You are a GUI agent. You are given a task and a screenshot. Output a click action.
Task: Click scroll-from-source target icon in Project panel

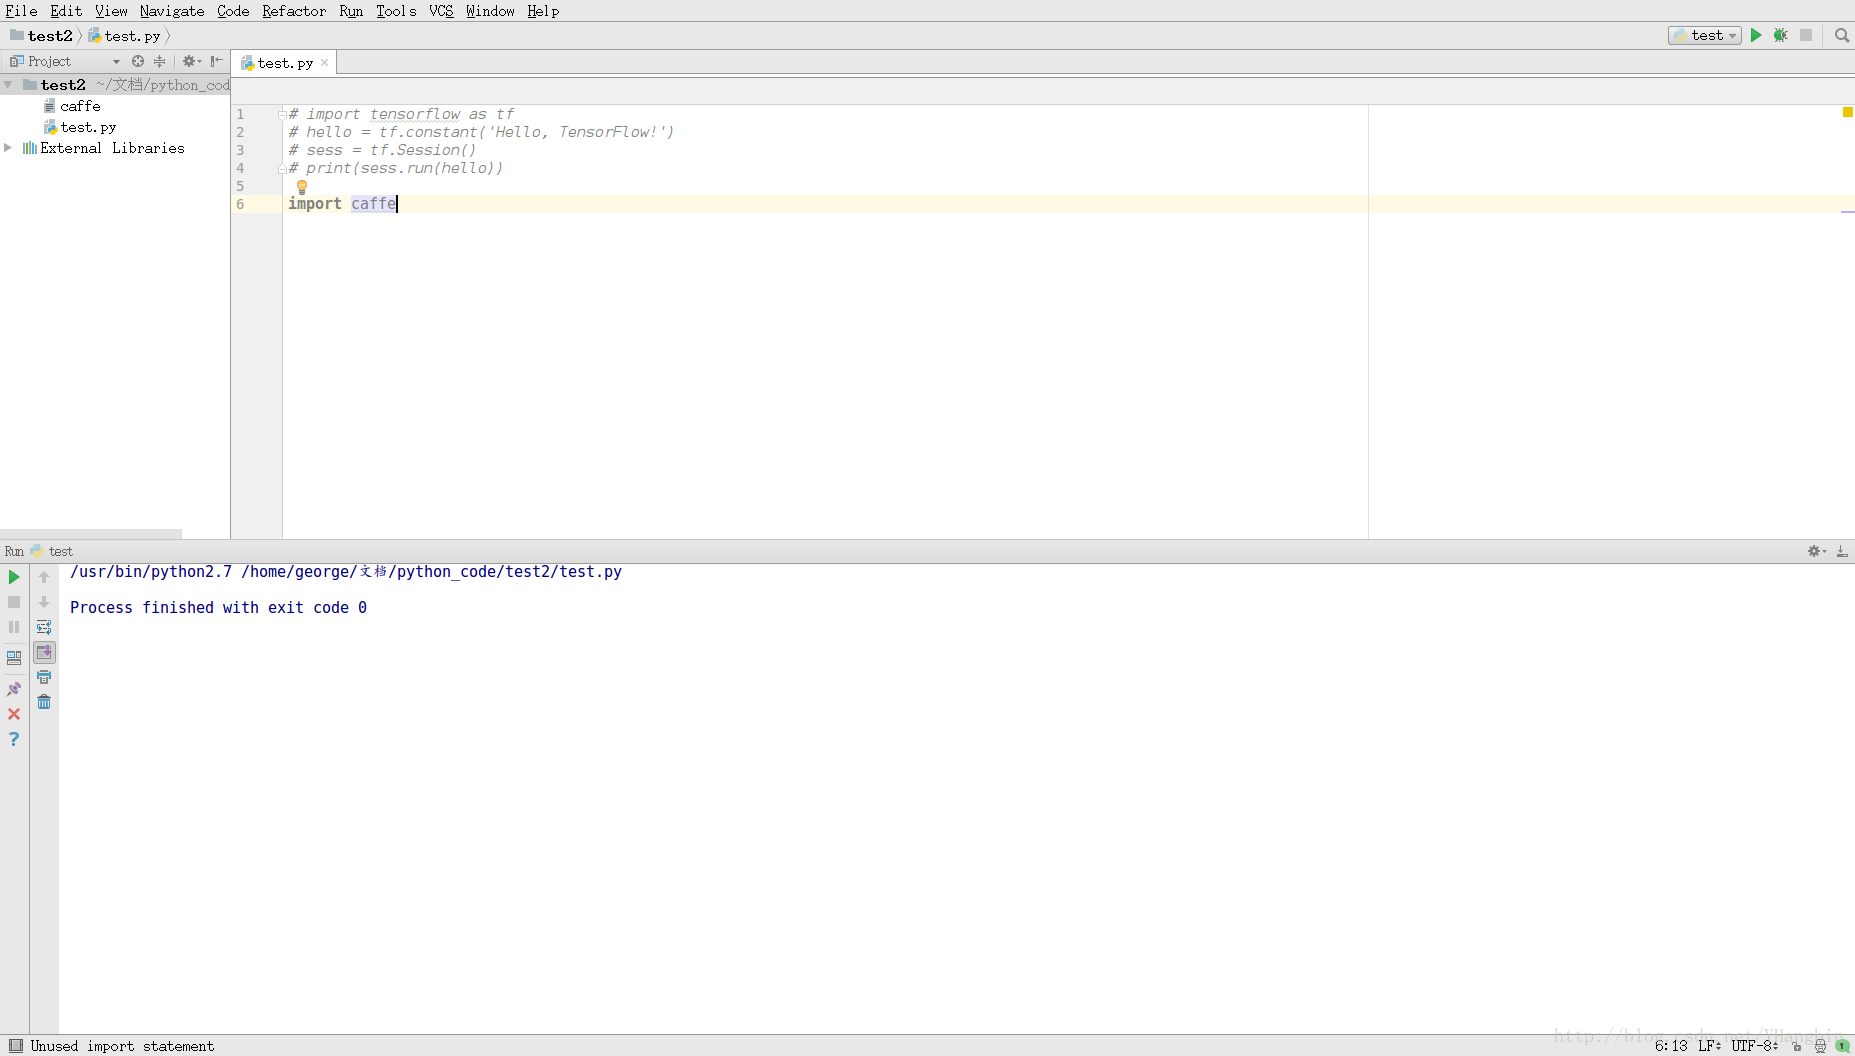pyautogui.click(x=138, y=61)
